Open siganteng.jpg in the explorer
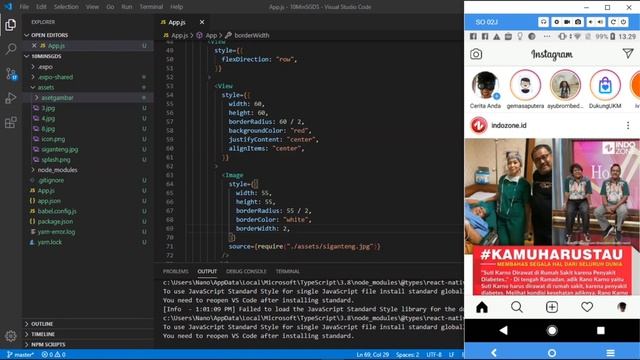The height and width of the screenshot is (360, 640). 88,149
